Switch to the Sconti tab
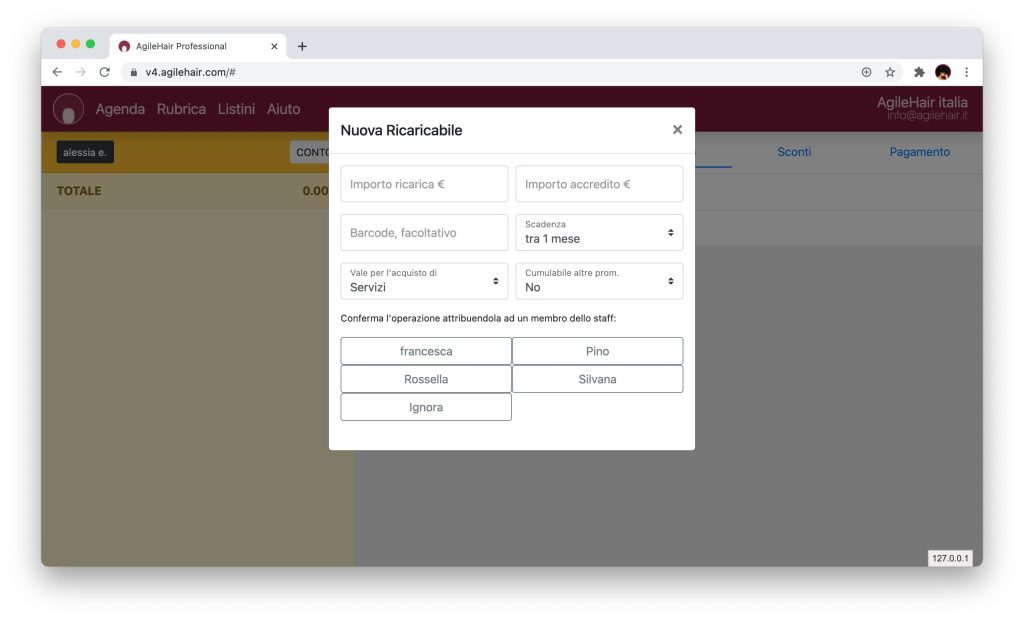Image resolution: width=1024 pixels, height=621 pixels. coord(794,152)
